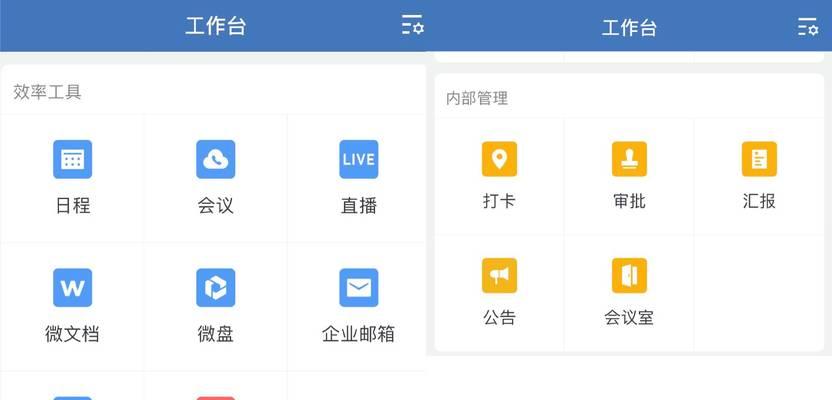Tap the 打卡 location pin icon
Viewport: 832px width, 400px height.
tap(499, 159)
